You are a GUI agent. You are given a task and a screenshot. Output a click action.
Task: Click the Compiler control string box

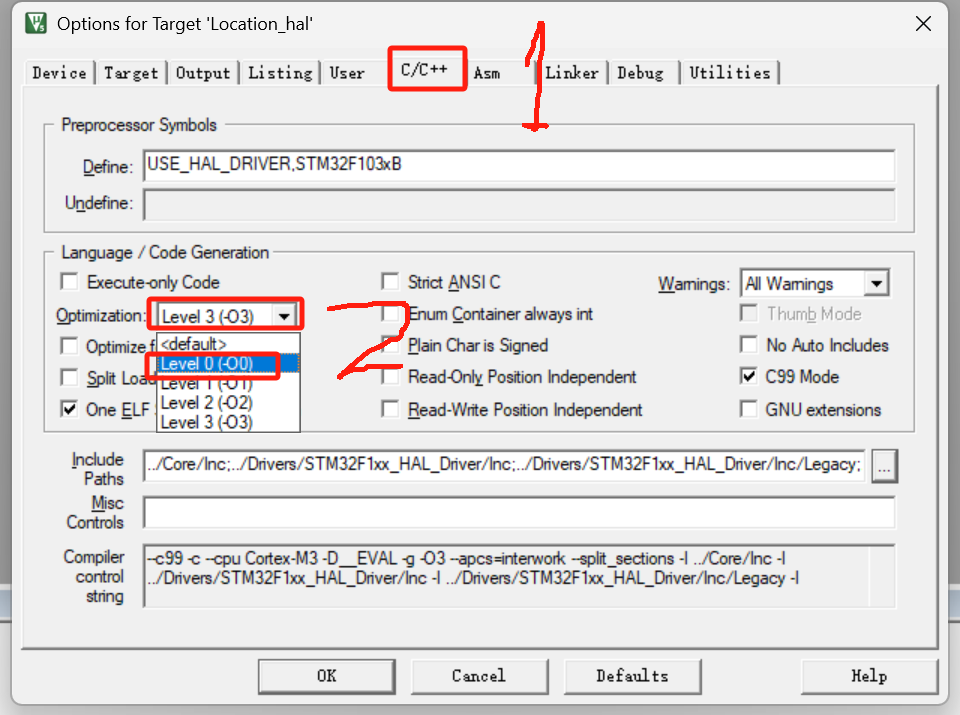pos(519,575)
